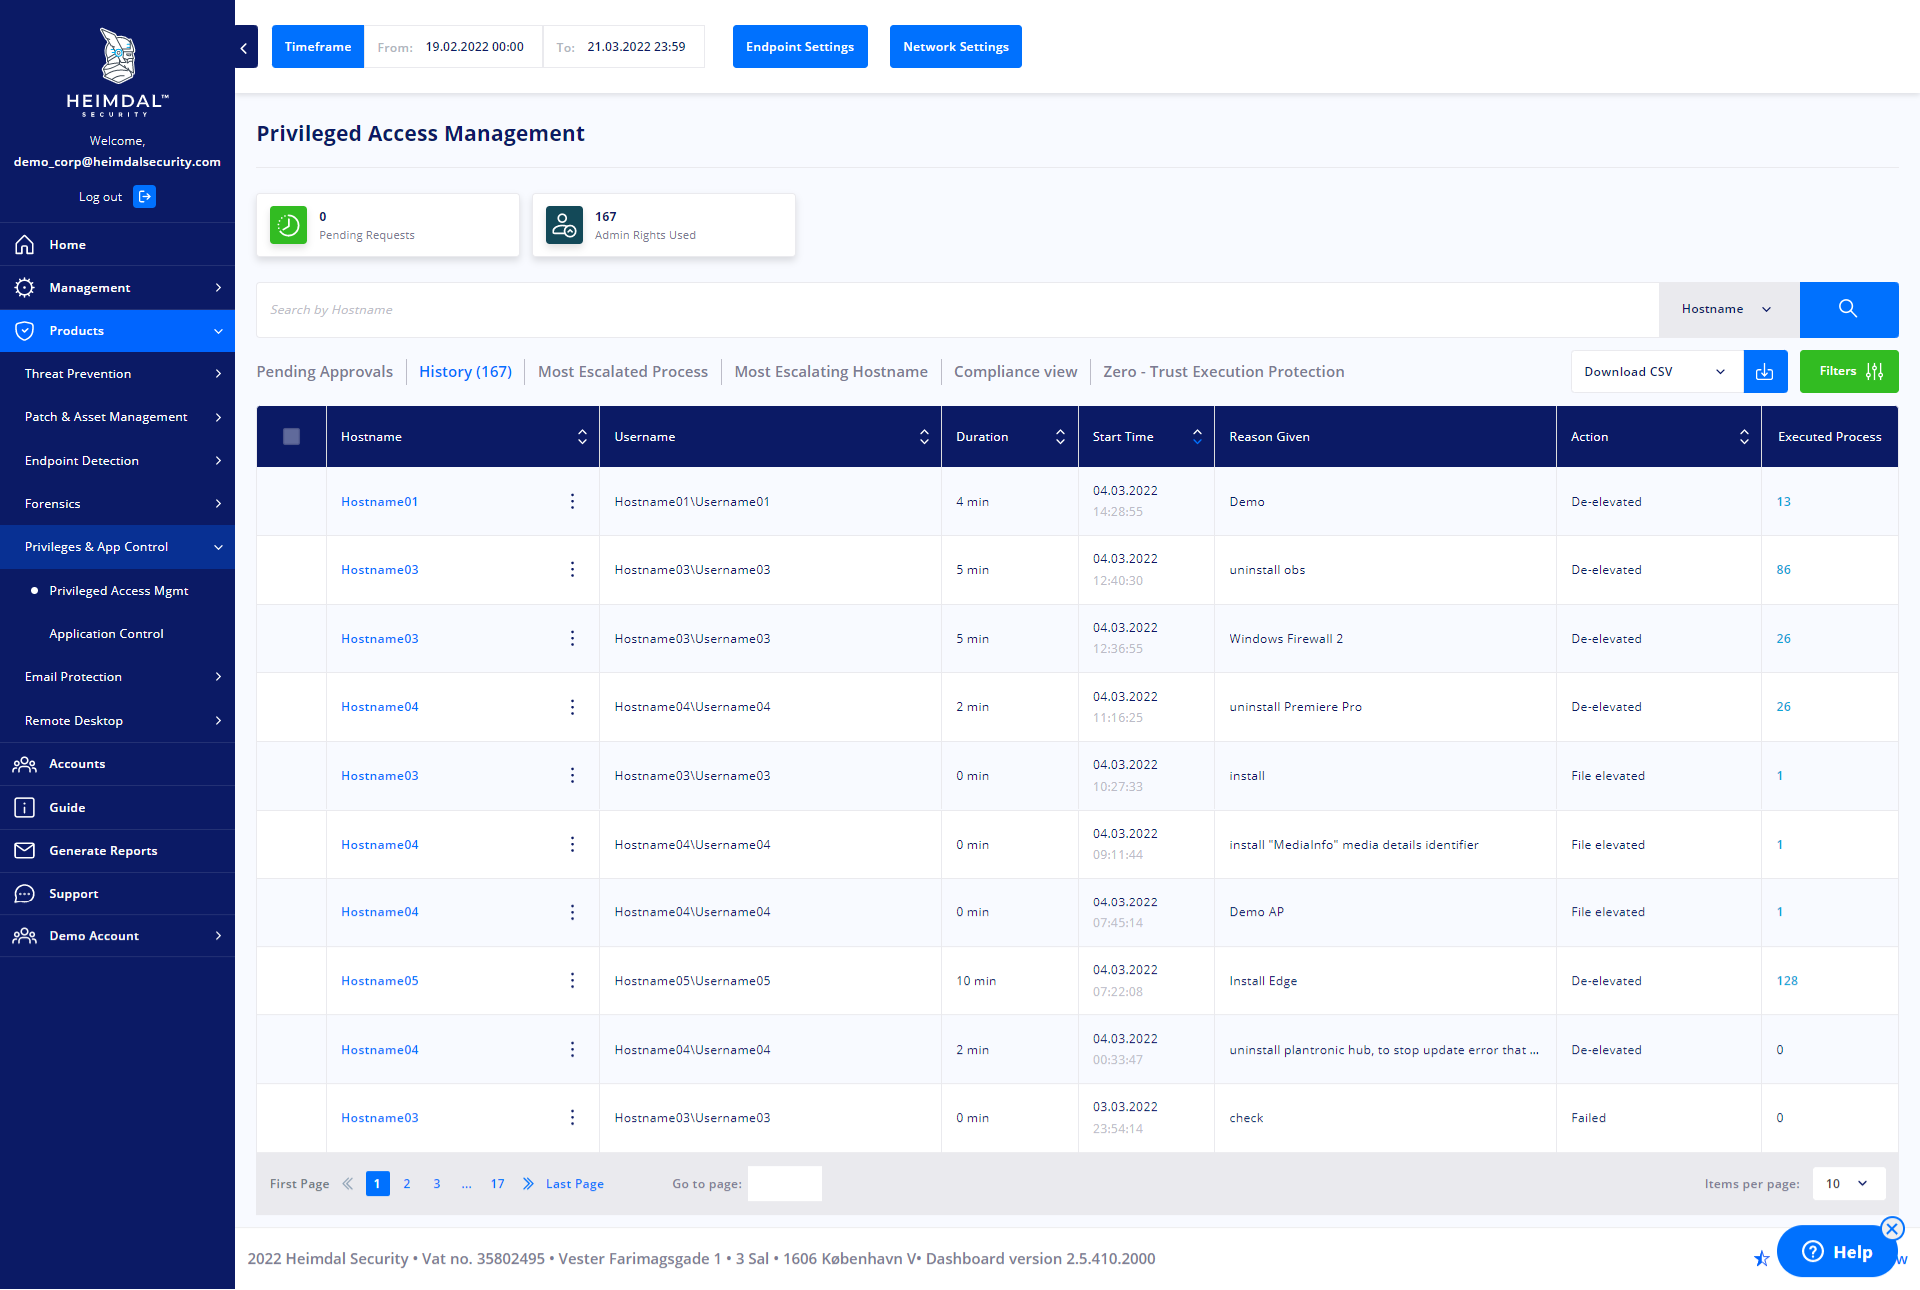
Task: Select the History (167) tab
Action: [465, 371]
